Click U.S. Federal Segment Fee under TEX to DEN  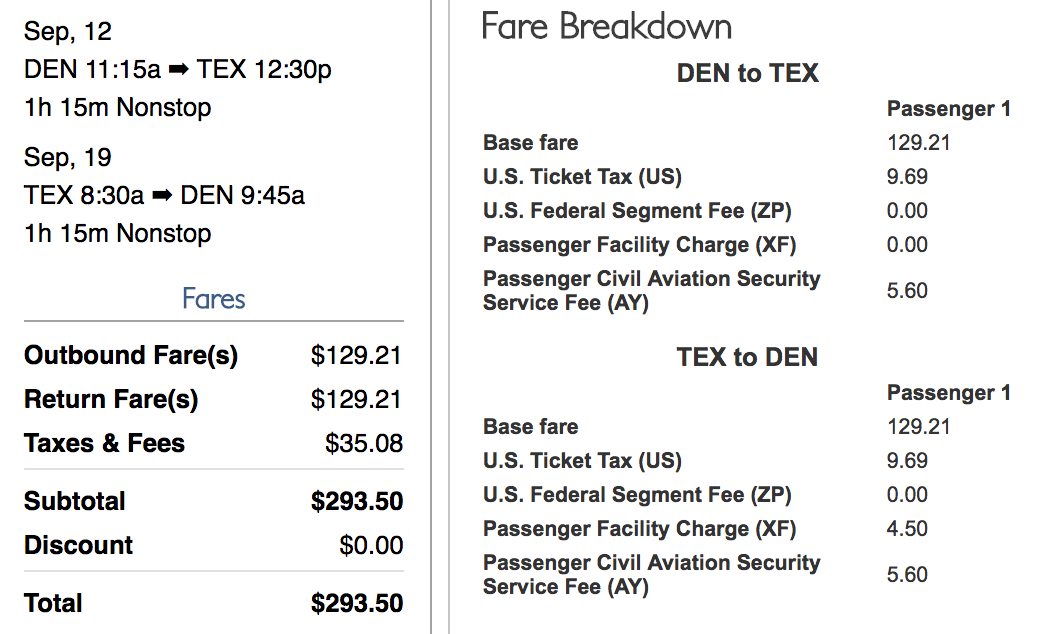pyautogui.click(x=637, y=495)
